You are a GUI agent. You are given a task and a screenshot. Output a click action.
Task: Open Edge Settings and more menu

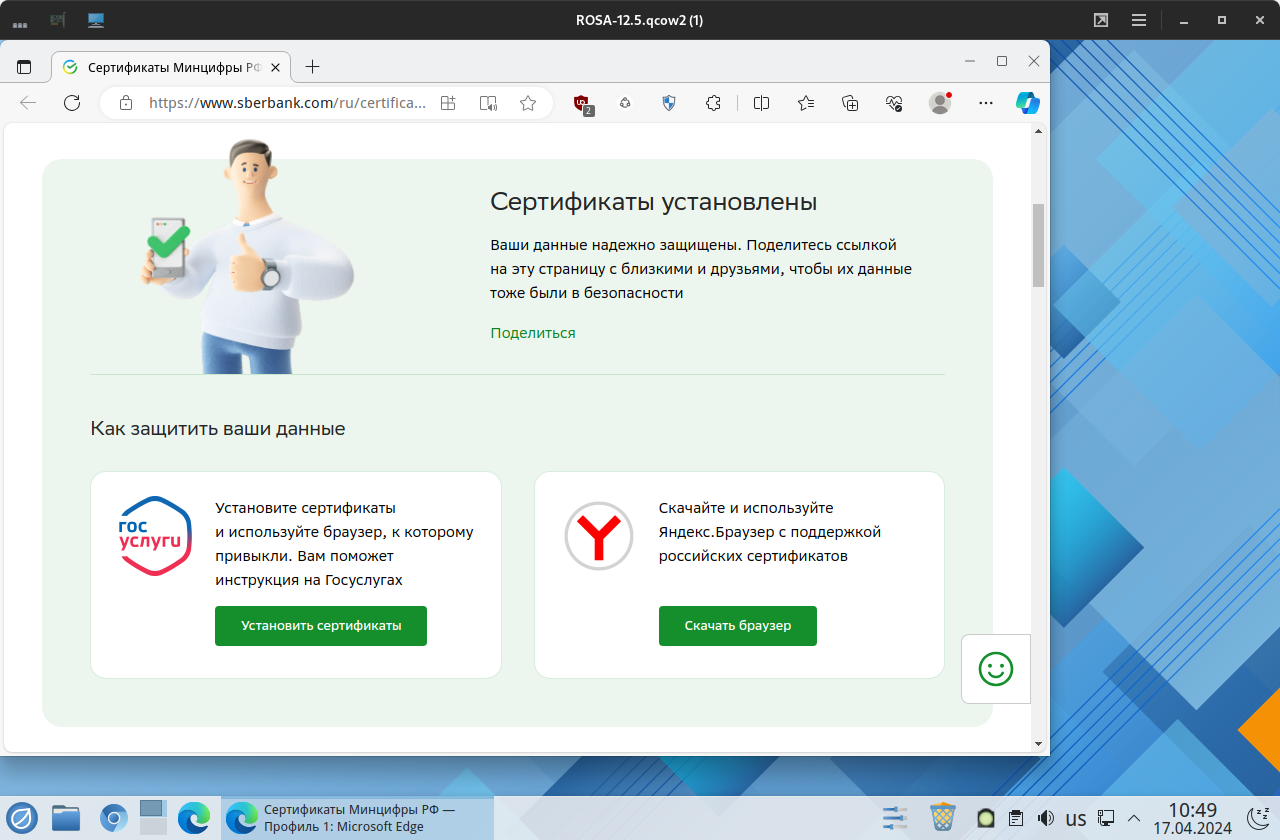pyautogui.click(x=986, y=102)
